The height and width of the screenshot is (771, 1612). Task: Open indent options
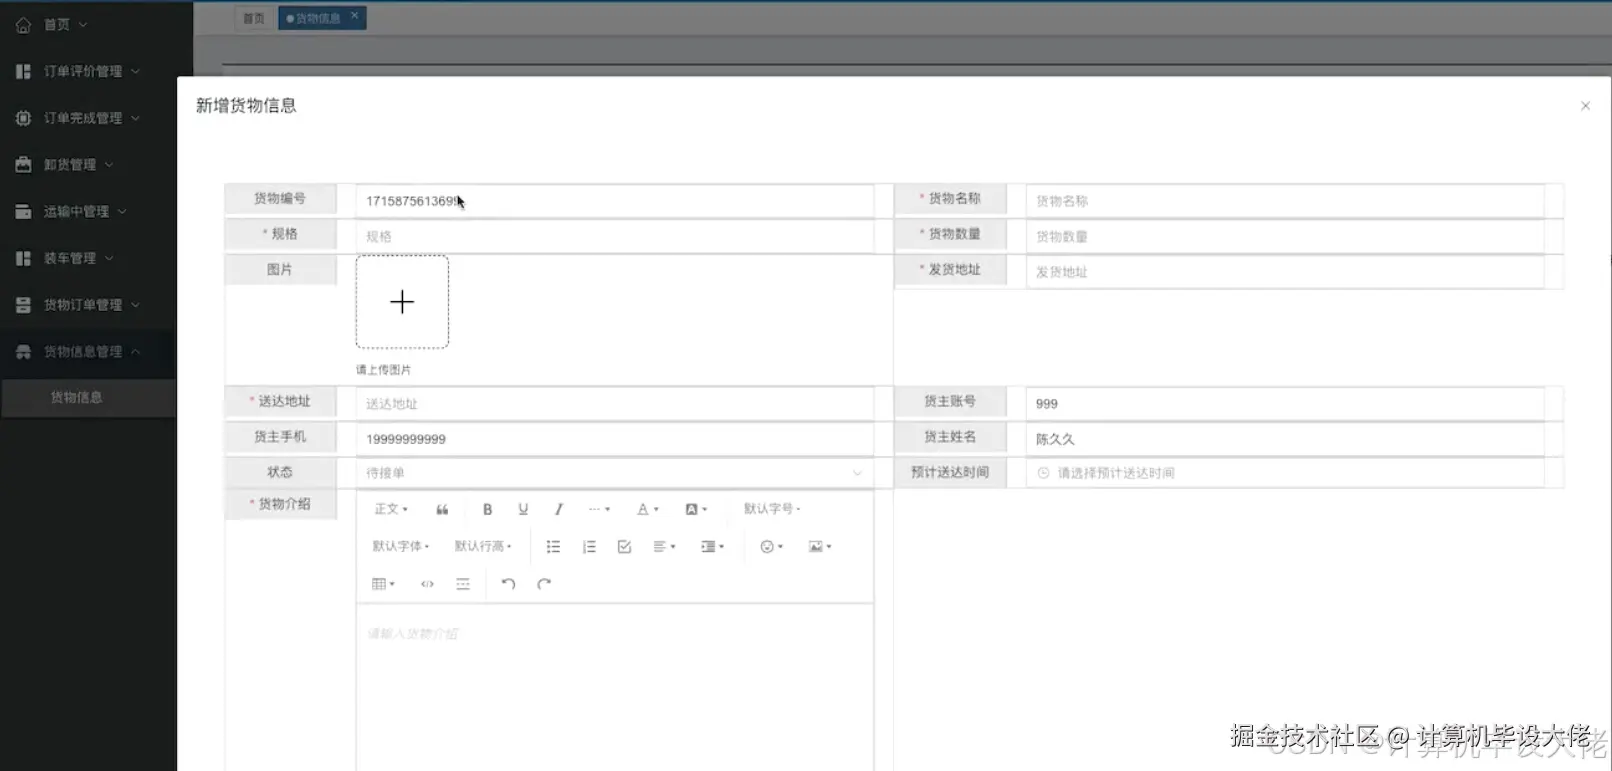point(712,546)
